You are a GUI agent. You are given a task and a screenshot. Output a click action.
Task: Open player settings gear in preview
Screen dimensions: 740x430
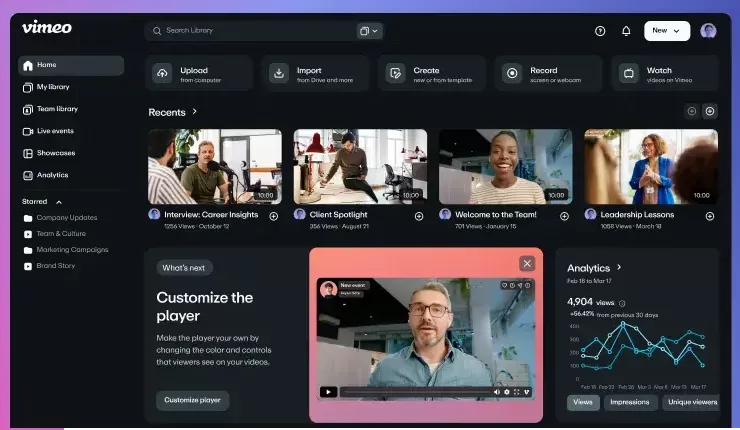507,392
